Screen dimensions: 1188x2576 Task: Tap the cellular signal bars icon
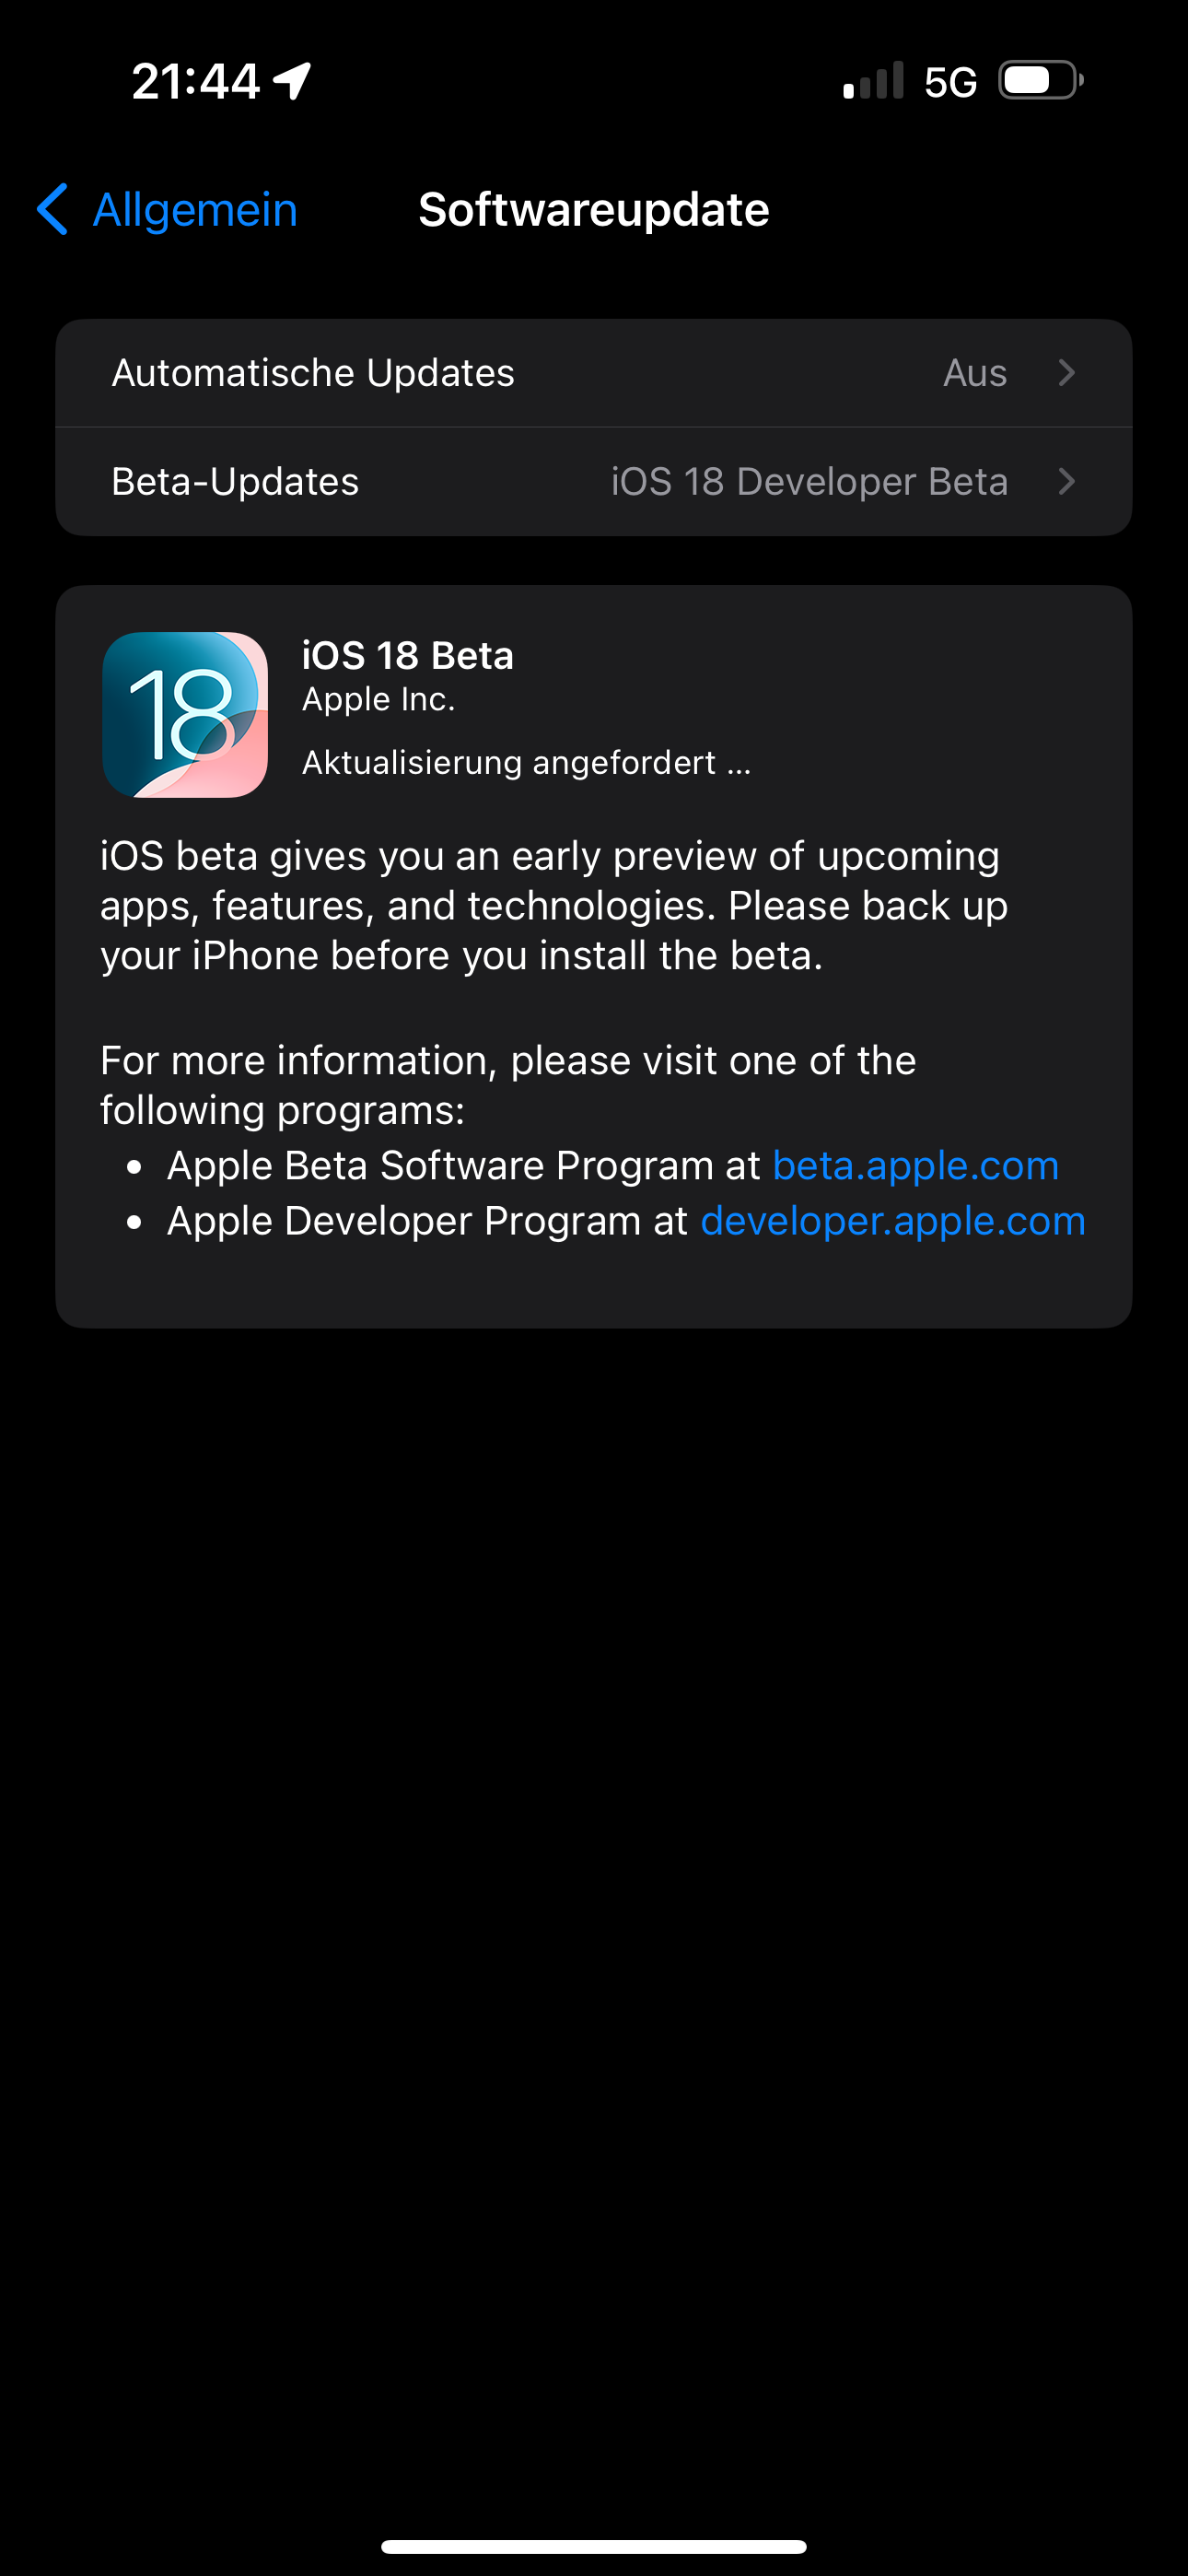point(873,81)
